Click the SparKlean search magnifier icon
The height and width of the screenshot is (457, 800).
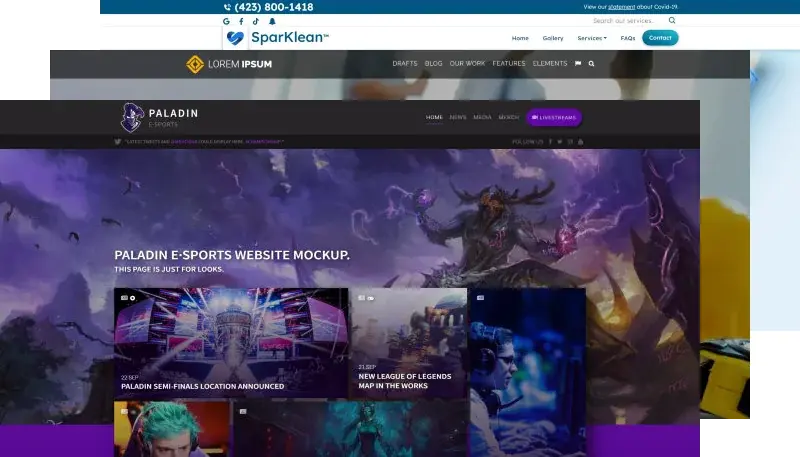click(672, 20)
